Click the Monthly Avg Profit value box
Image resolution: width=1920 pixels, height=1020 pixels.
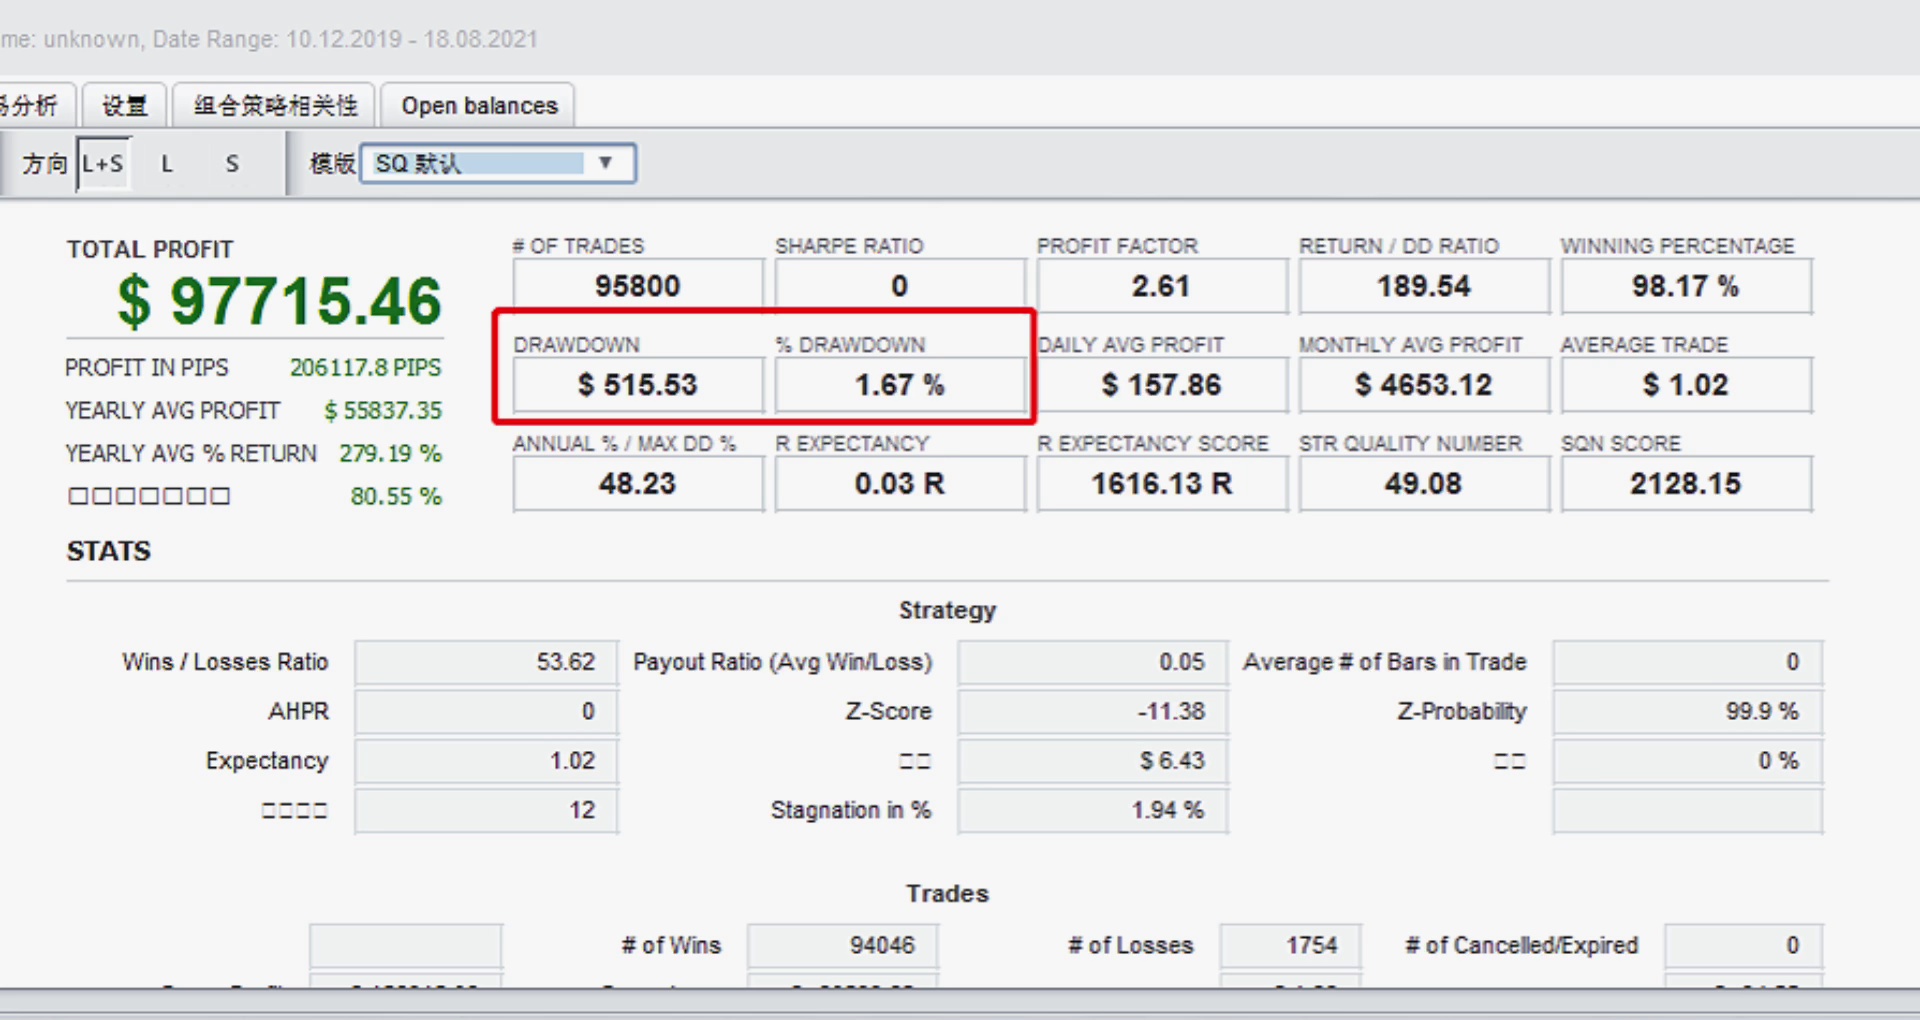tap(1423, 385)
